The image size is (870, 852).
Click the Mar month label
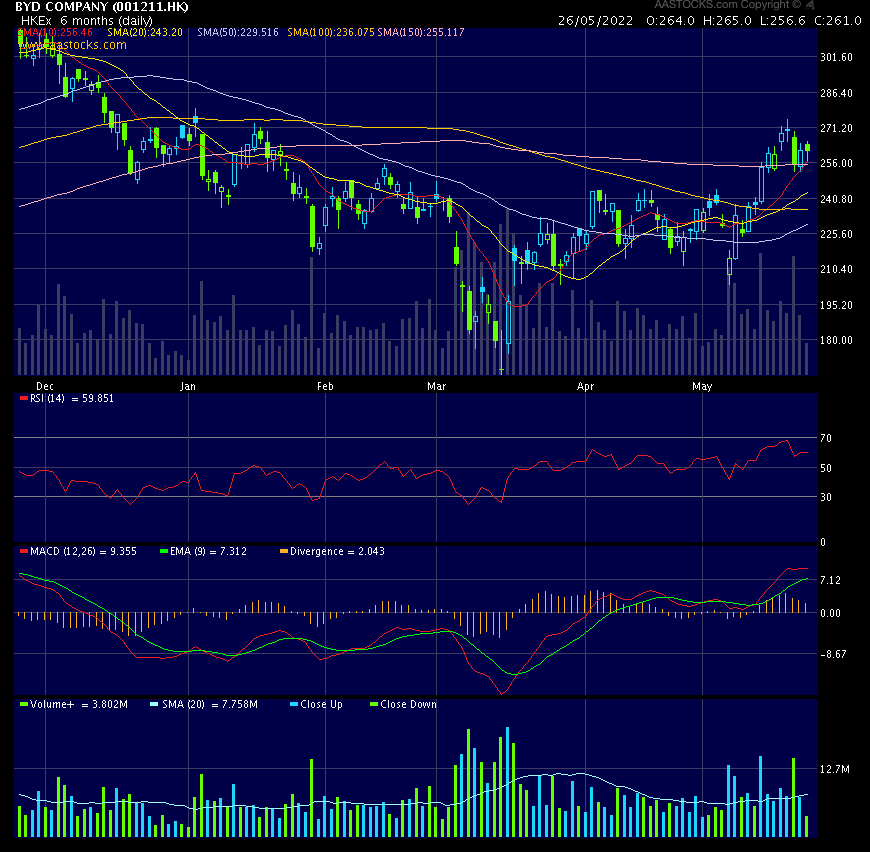pyautogui.click(x=437, y=386)
